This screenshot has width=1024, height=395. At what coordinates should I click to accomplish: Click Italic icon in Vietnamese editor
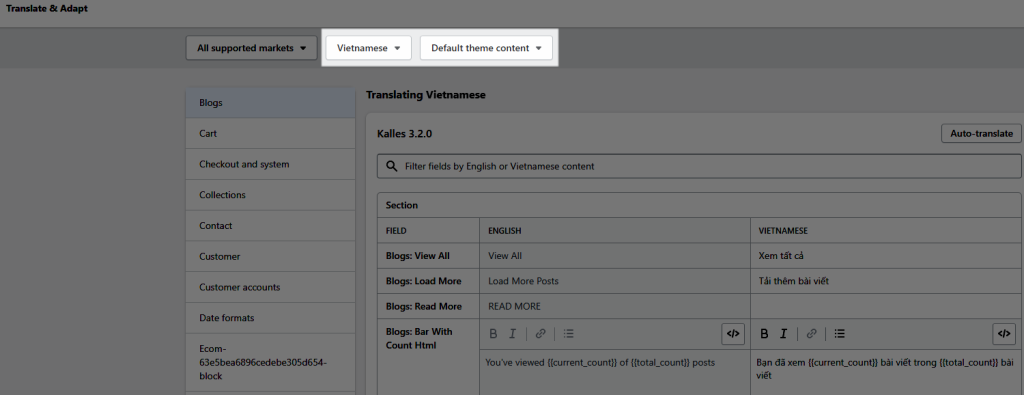[x=784, y=334]
